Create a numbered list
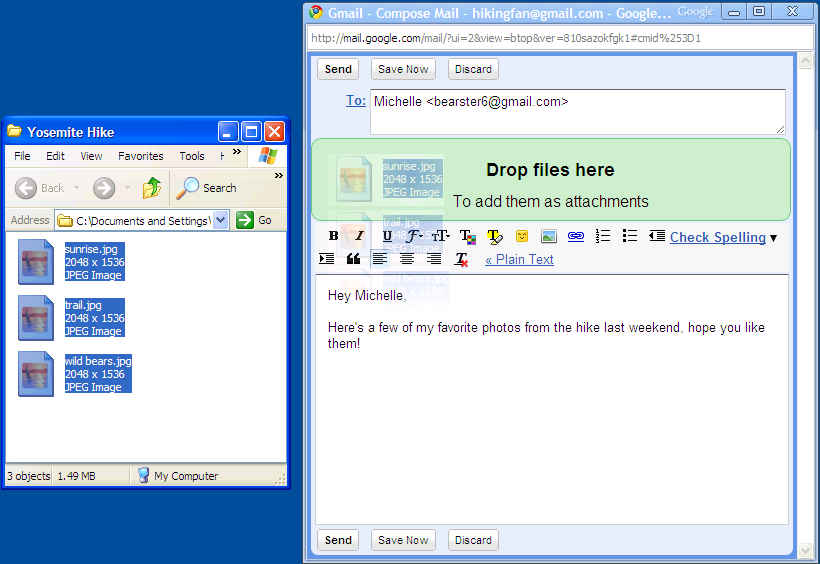 (x=603, y=236)
